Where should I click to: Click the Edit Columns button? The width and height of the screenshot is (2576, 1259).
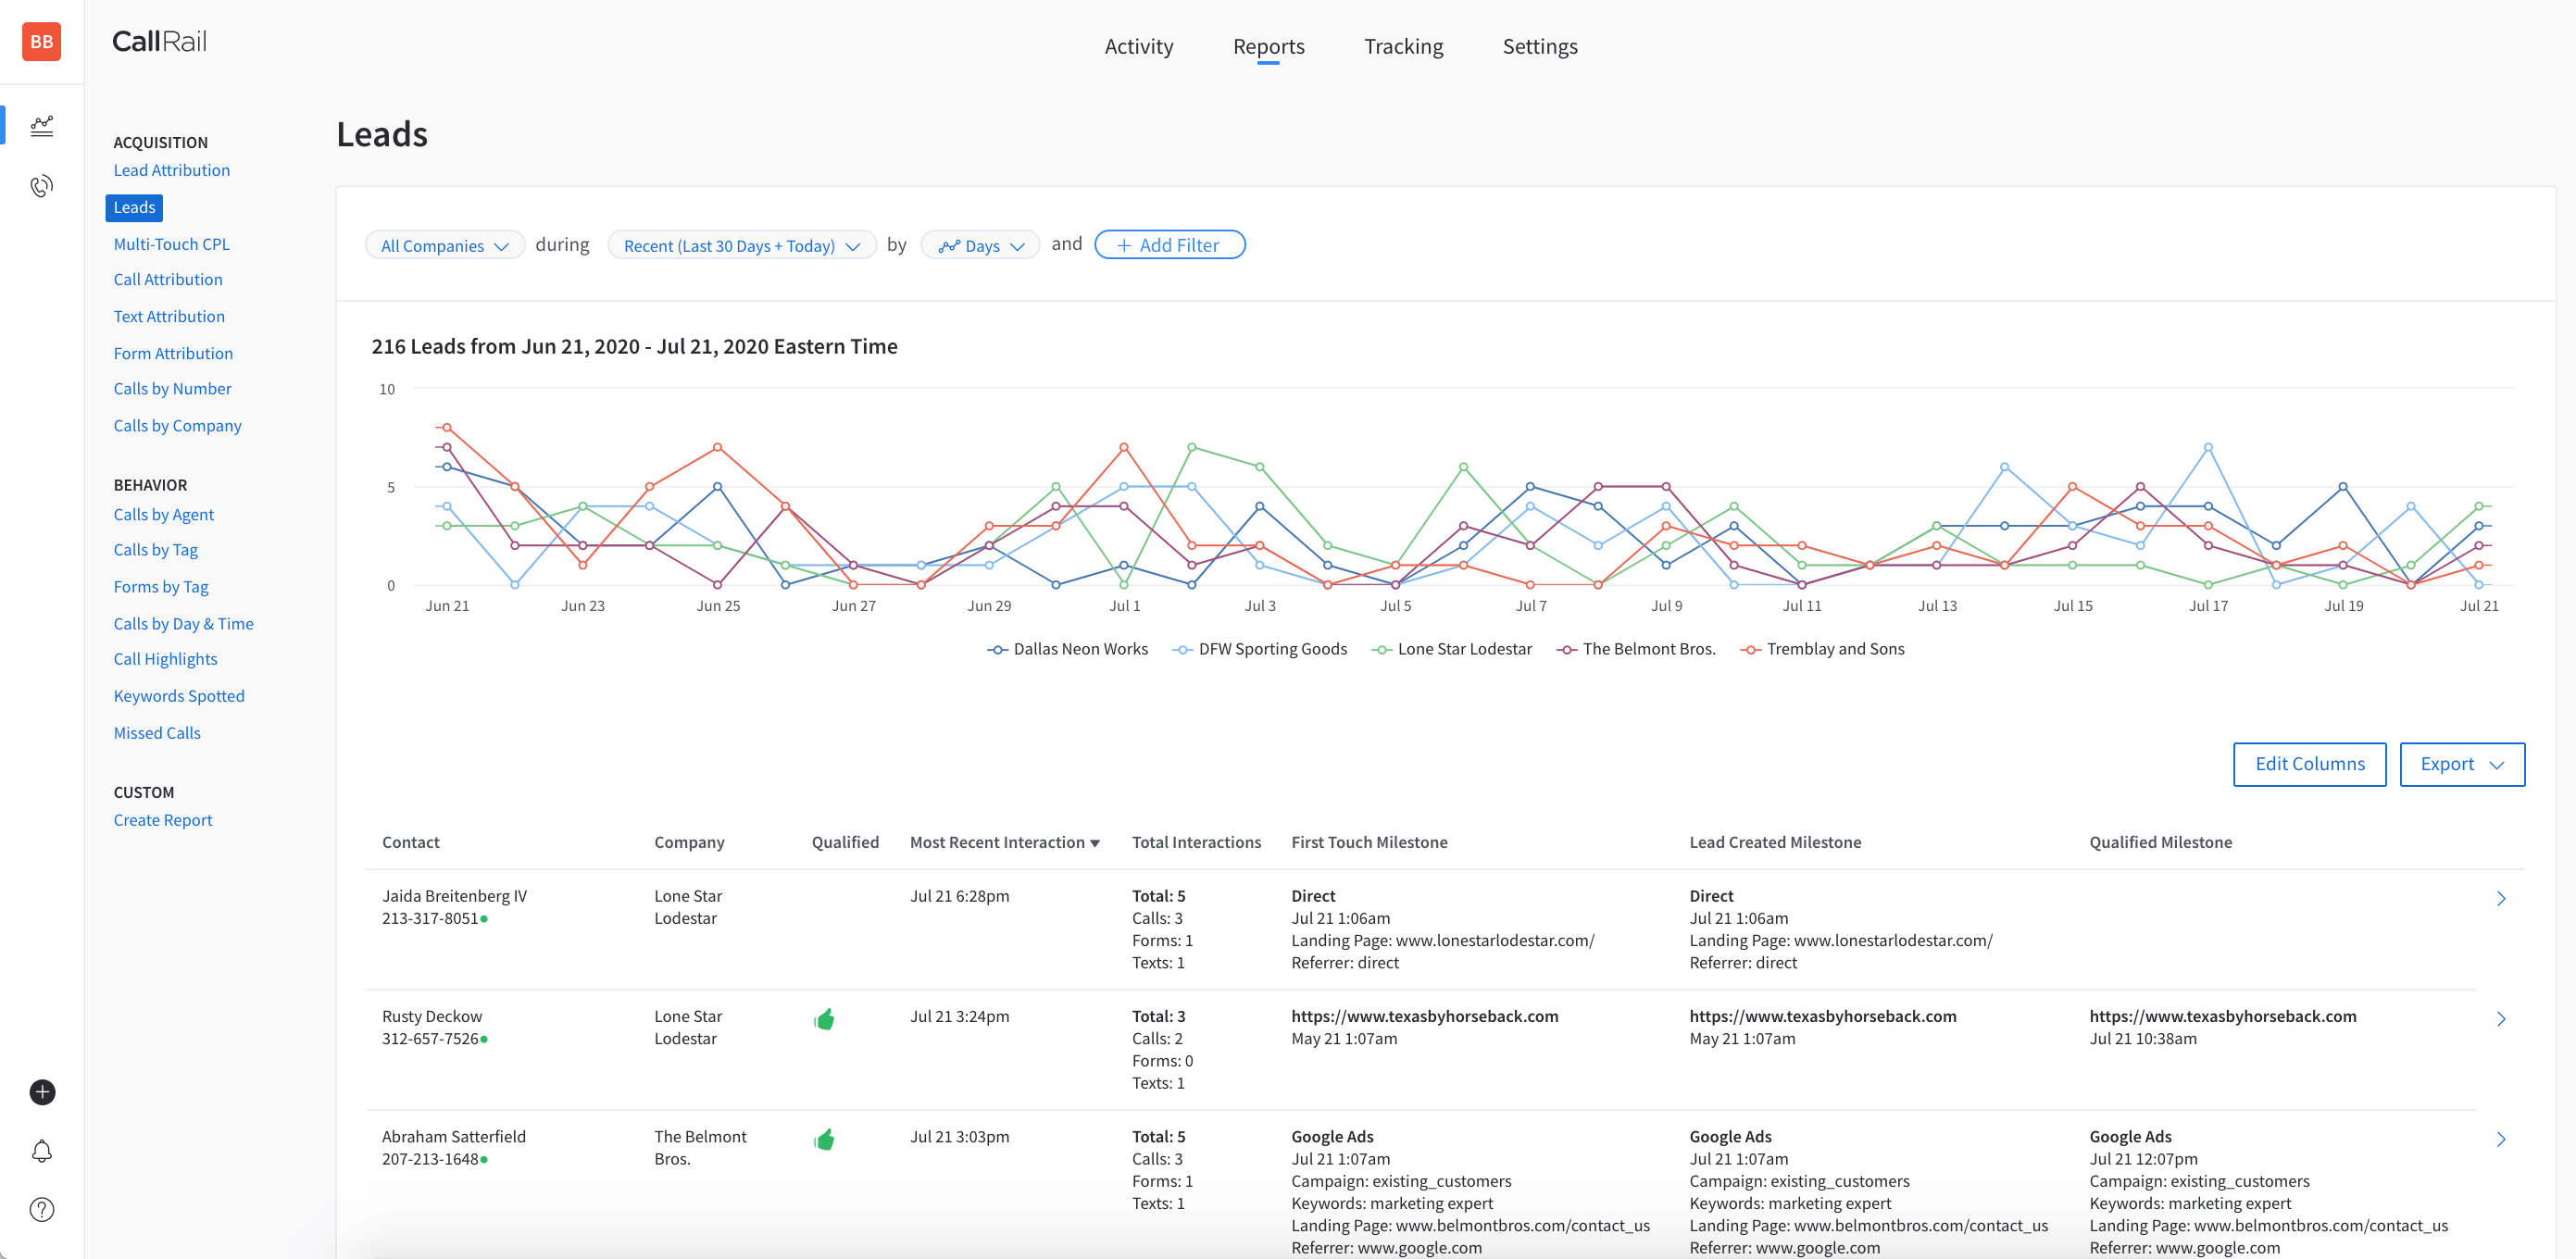2310,764
